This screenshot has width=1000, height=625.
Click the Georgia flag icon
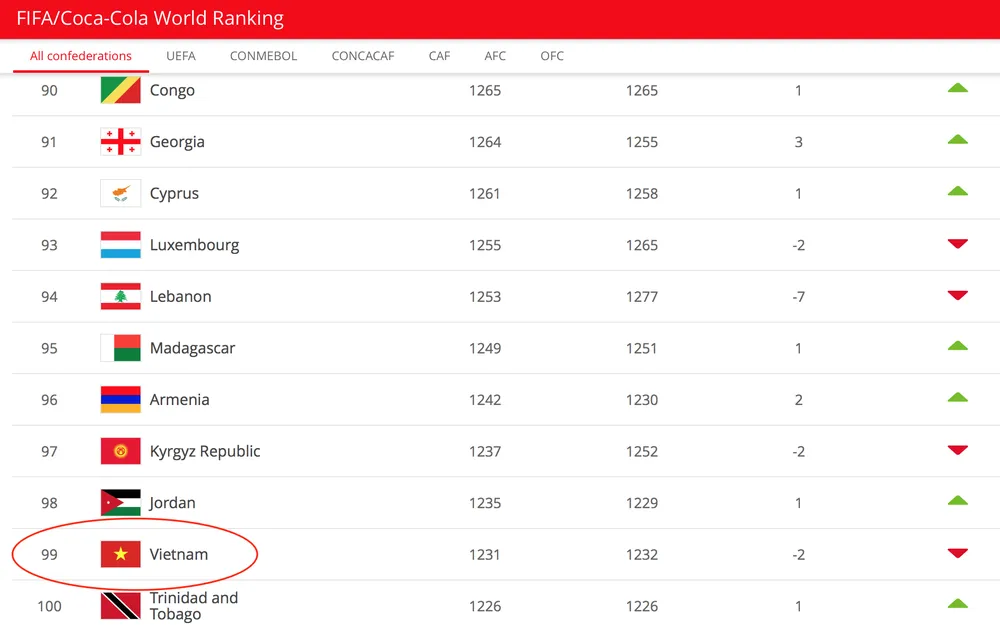pyautogui.click(x=120, y=142)
